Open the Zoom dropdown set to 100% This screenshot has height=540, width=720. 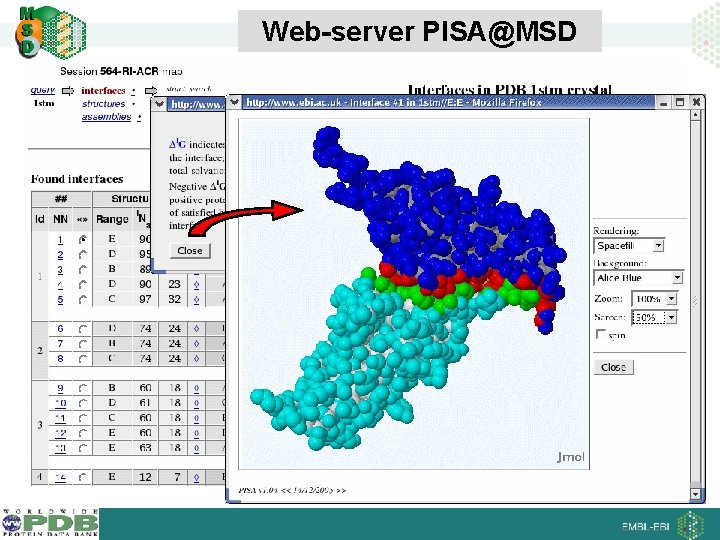pos(654,299)
